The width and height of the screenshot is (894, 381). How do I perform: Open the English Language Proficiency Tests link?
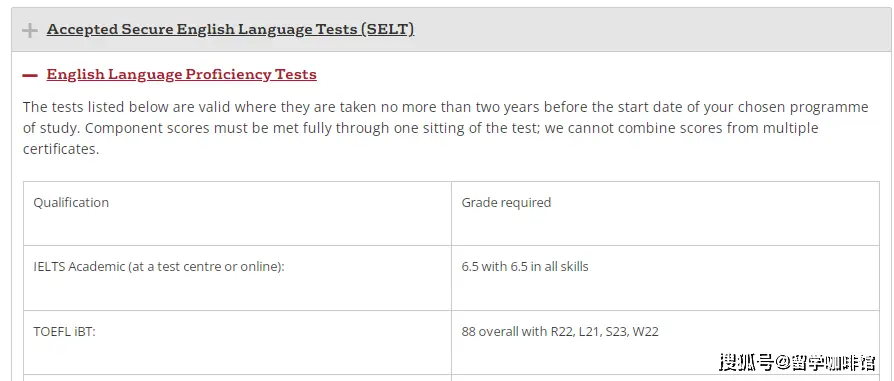point(181,75)
